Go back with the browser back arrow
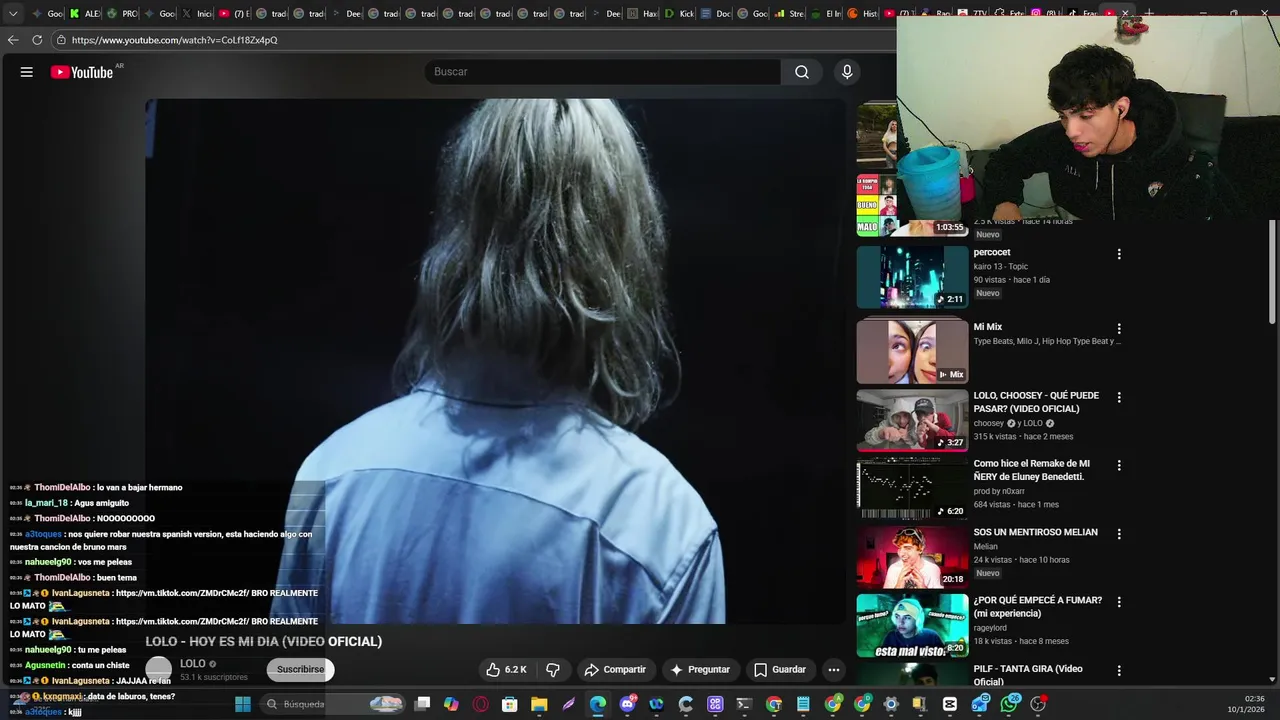 click(x=13, y=40)
